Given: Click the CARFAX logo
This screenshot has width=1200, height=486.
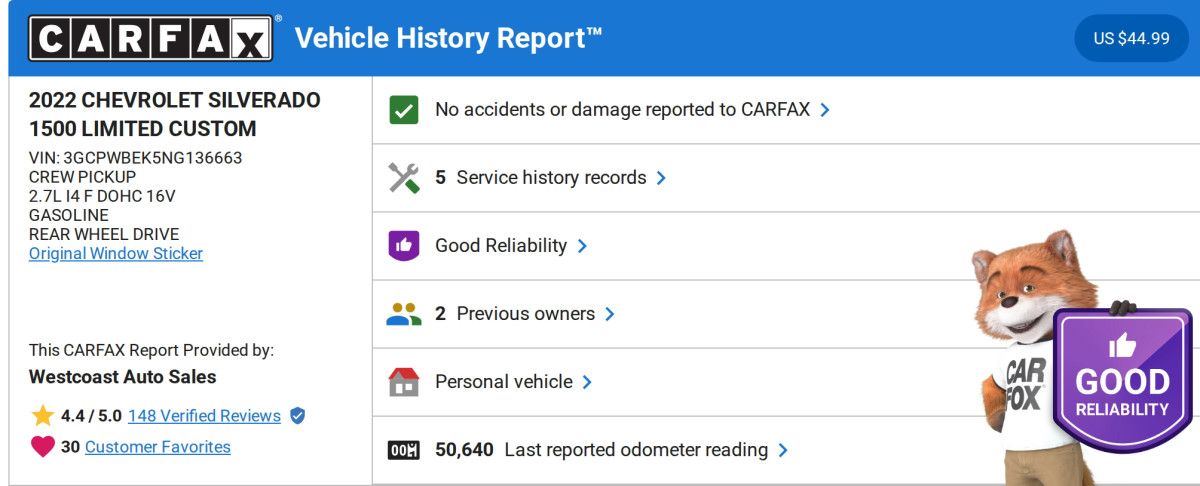Looking at the screenshot, I should pyautogui.click(x=150, y=39).
